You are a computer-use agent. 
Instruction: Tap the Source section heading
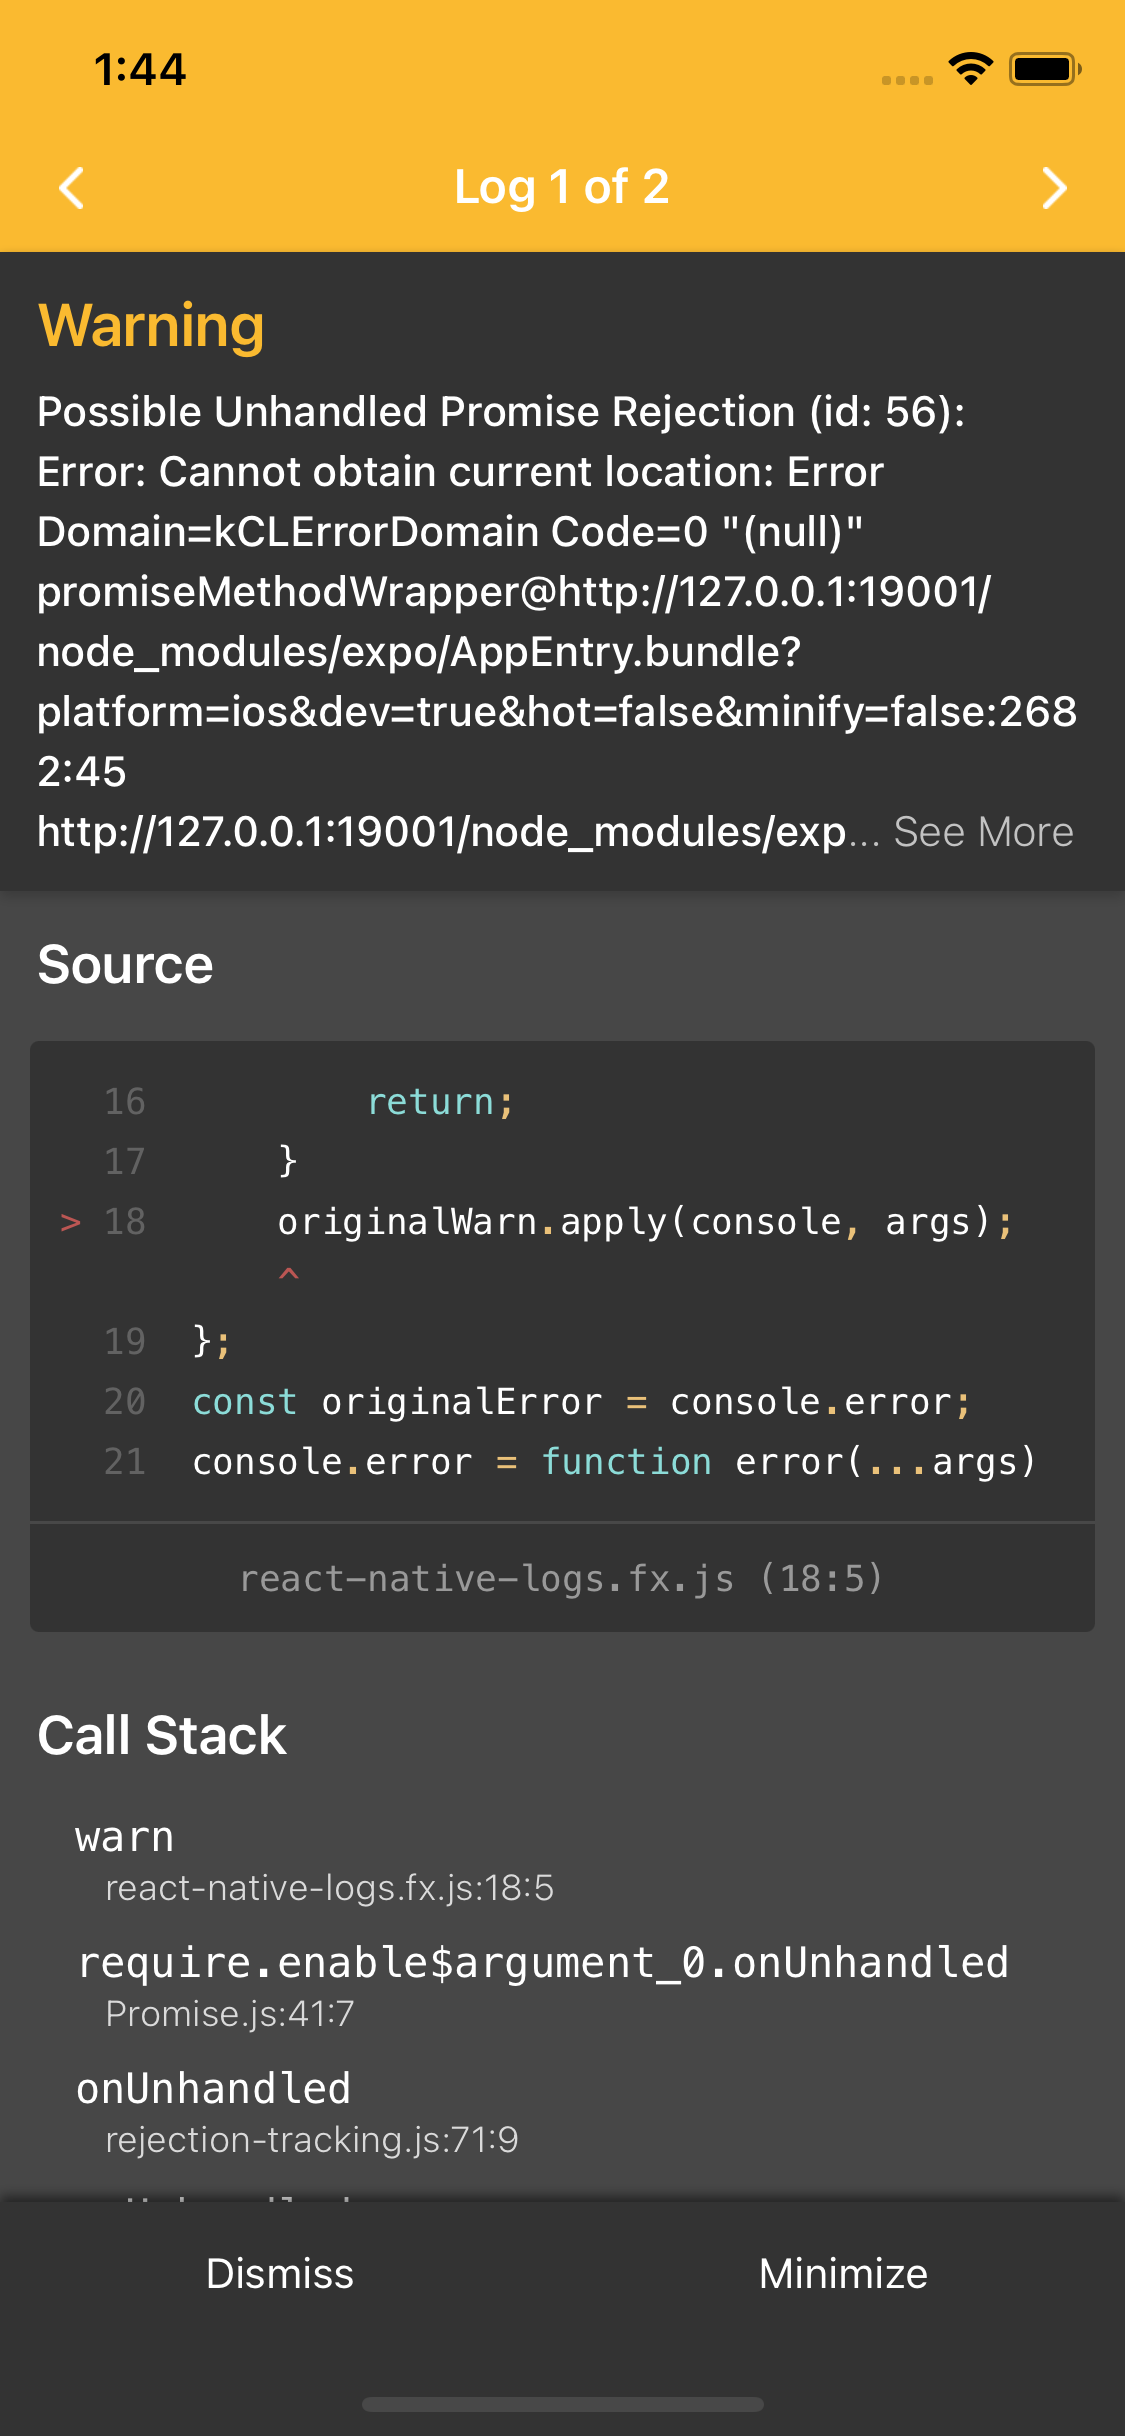coord(125,965)
